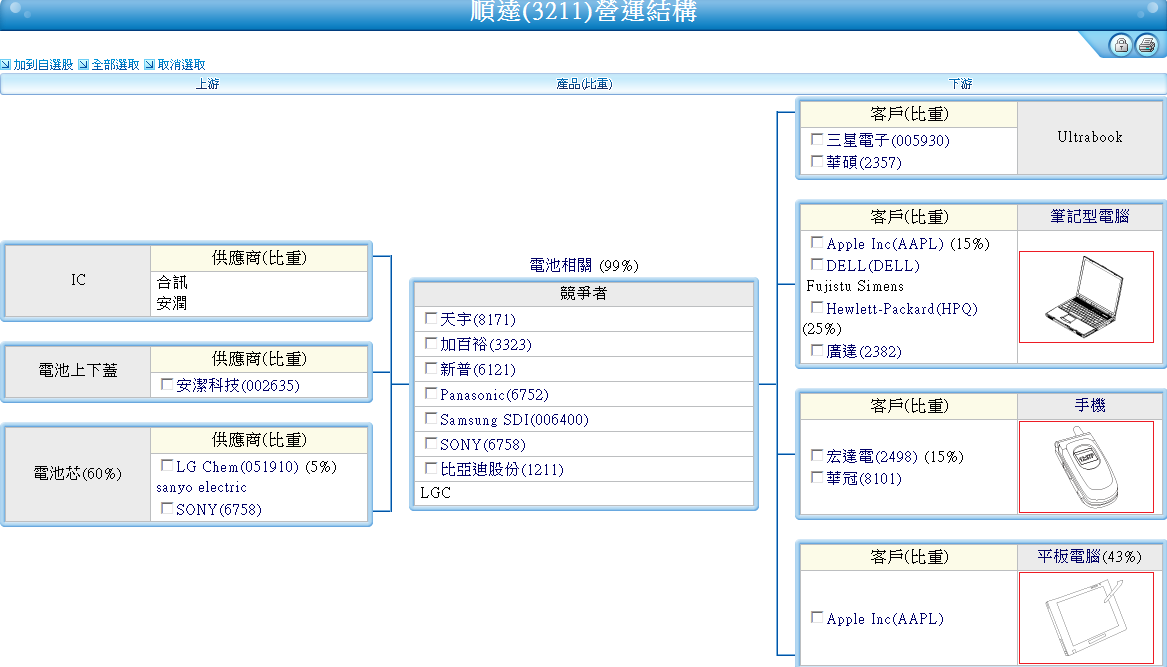Open the 手機 category link
Viewport: 1167px width, 667px height.
point(1090,406)
